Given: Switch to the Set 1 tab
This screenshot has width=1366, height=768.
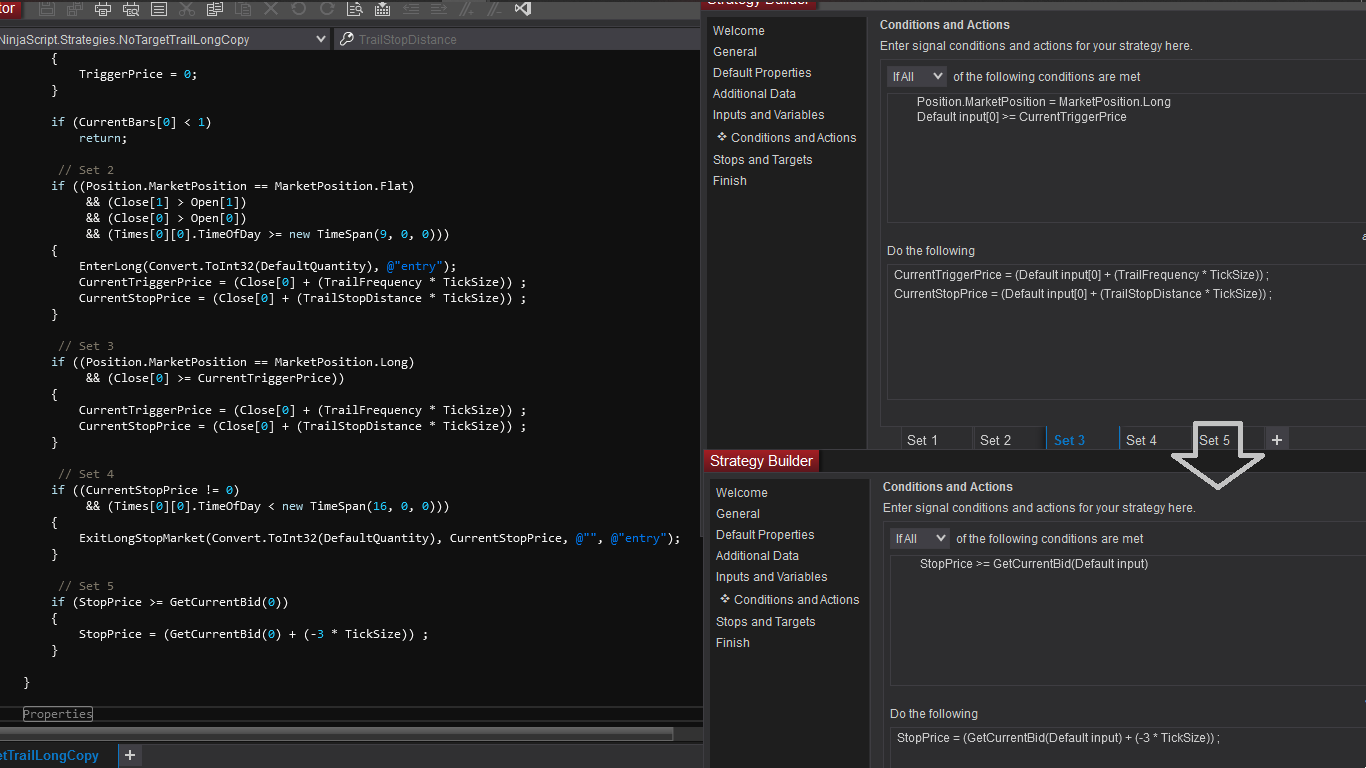Looking at the screenshot, I should click(x=922, y=440).
